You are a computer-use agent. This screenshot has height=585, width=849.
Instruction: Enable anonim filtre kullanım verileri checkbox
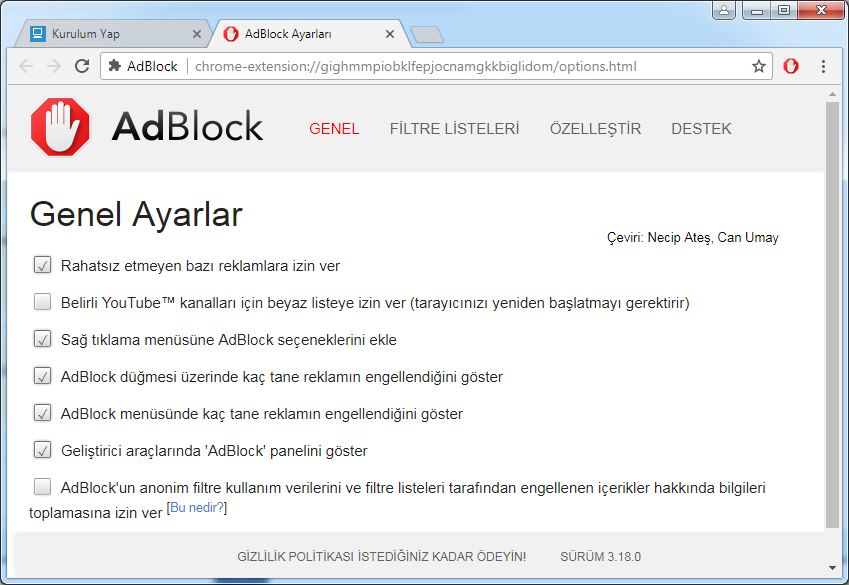click(42, 486)
